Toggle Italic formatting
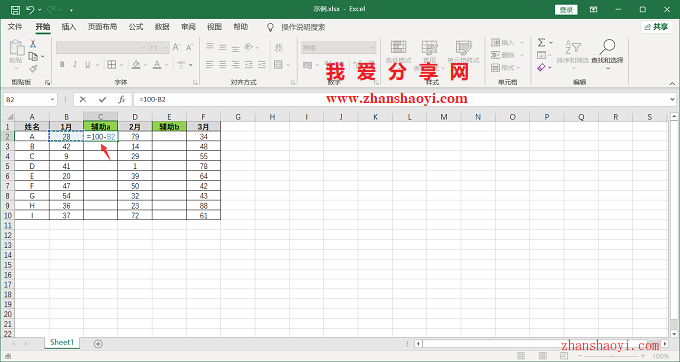 75,65
